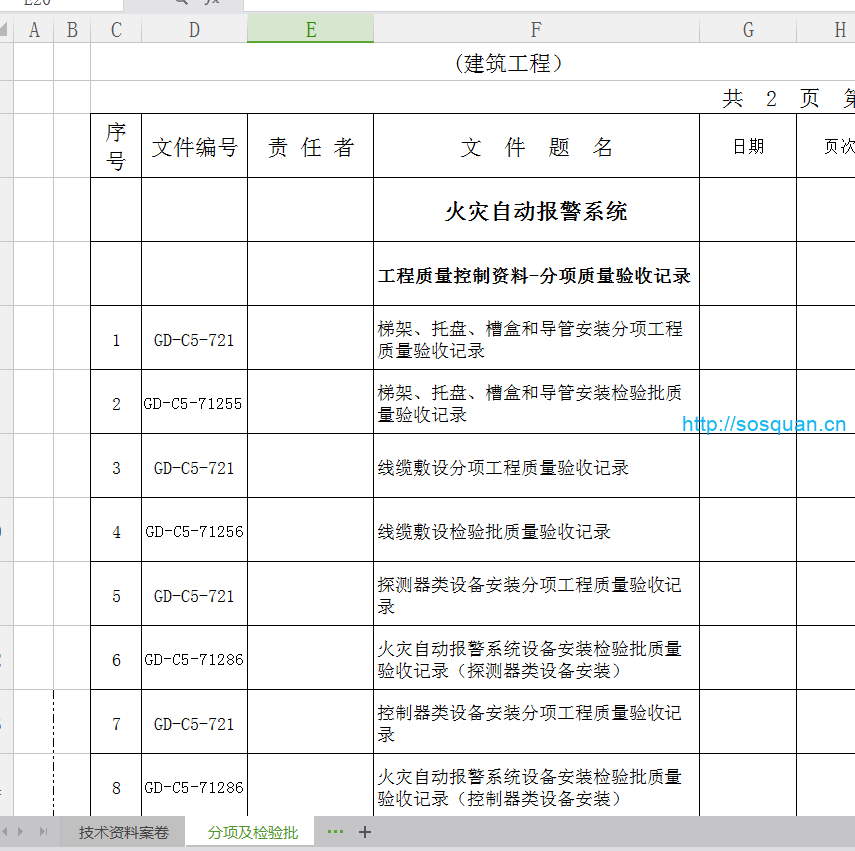The image size is (855, 851).
Task: Click the 日期 header cell
Action: (748, 147)
